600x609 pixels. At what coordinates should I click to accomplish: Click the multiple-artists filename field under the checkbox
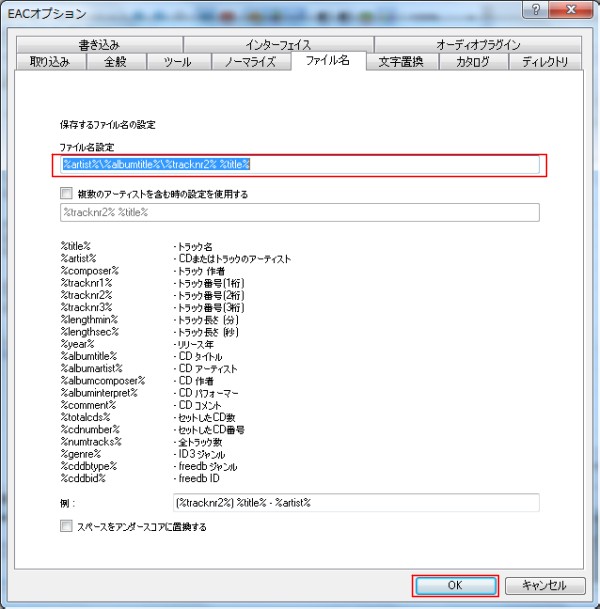[x=299, y=212]
